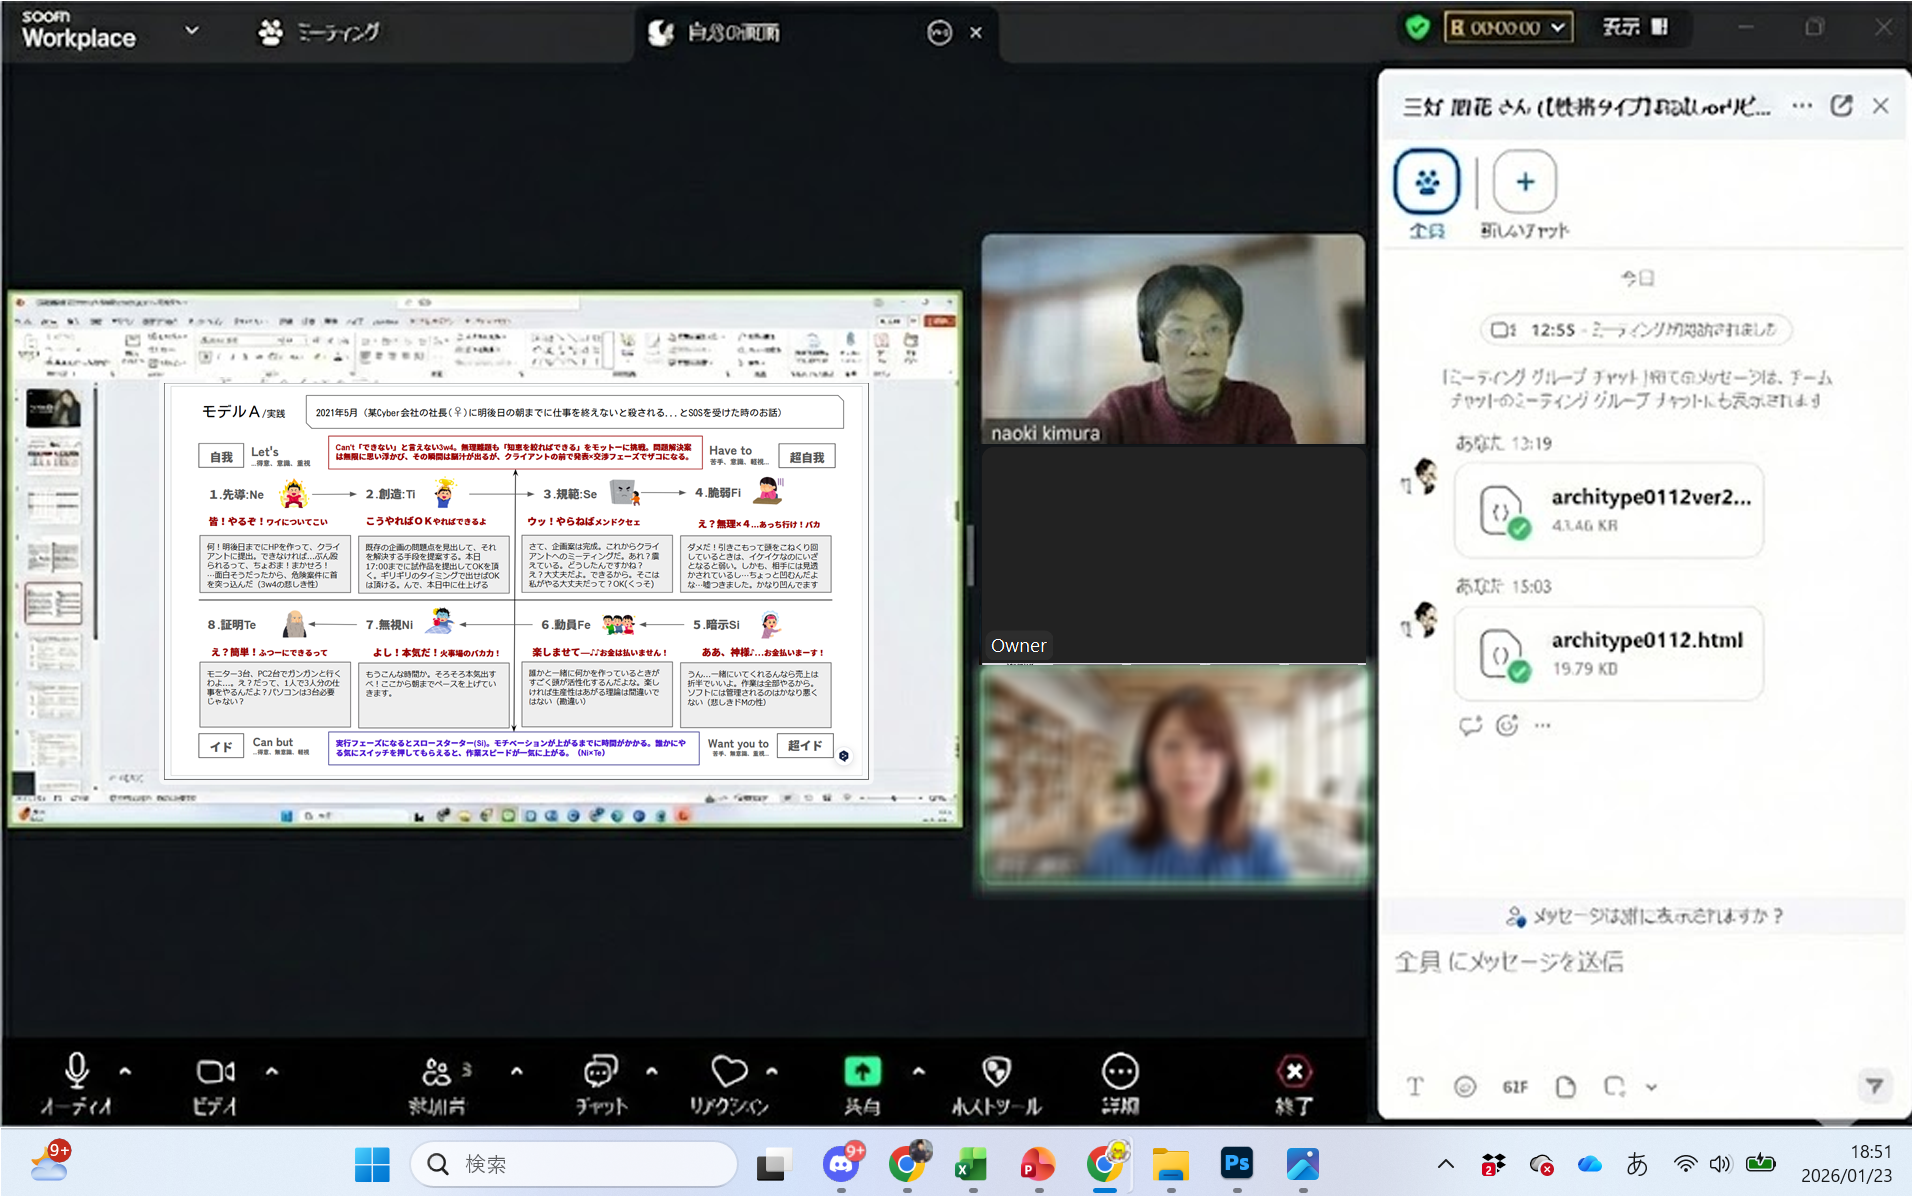Open PowerPoint from the taskbar
Image resolution: width=1912 pixels, height=1196 pixels.
pyautogui.click(x=1037, y=1164)
